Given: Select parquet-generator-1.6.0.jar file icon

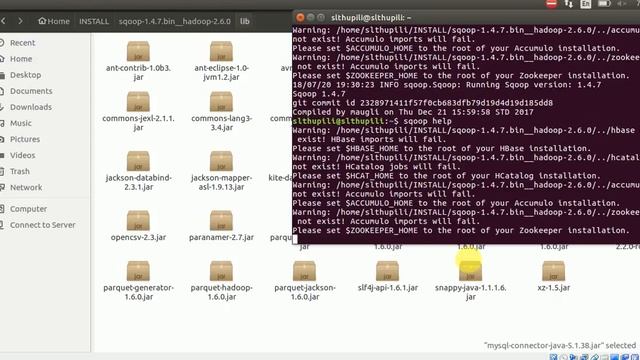Looking at the screenshot, I should click(138, 271).
